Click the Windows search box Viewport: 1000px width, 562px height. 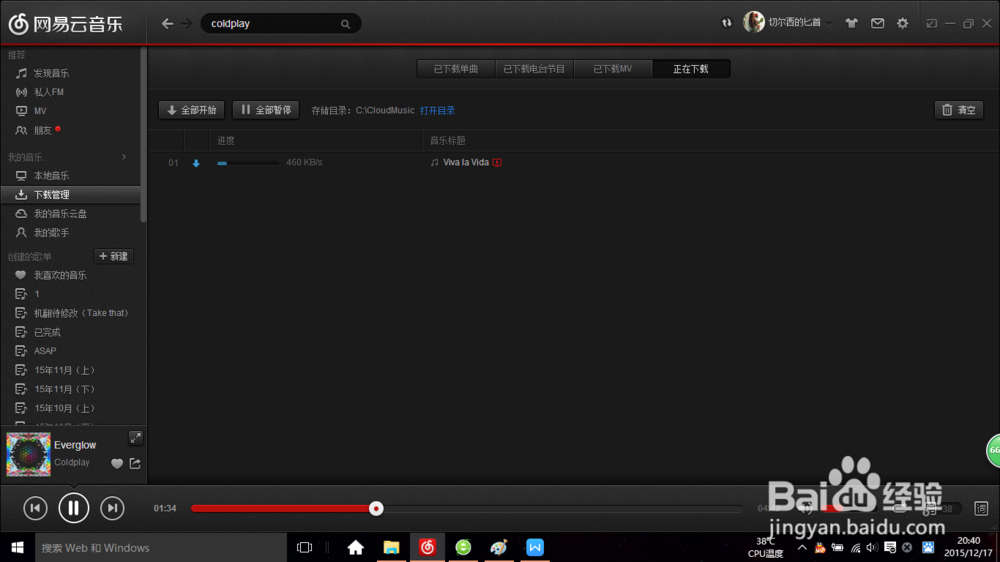coord(161,547)
